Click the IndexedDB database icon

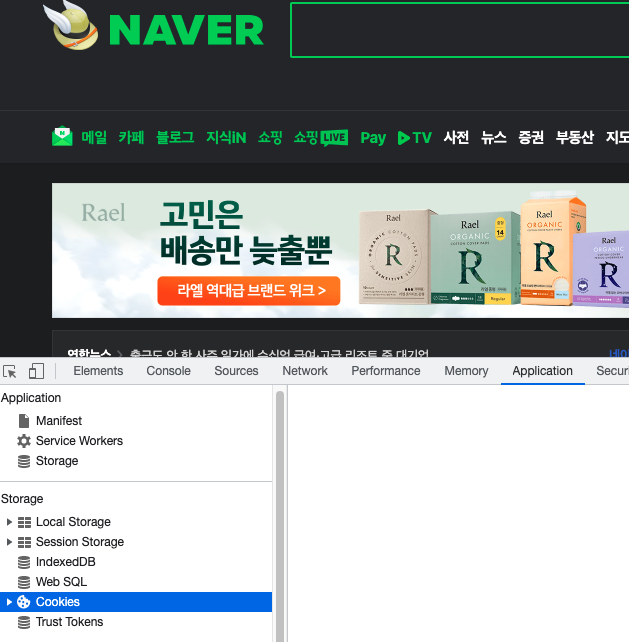24,562
